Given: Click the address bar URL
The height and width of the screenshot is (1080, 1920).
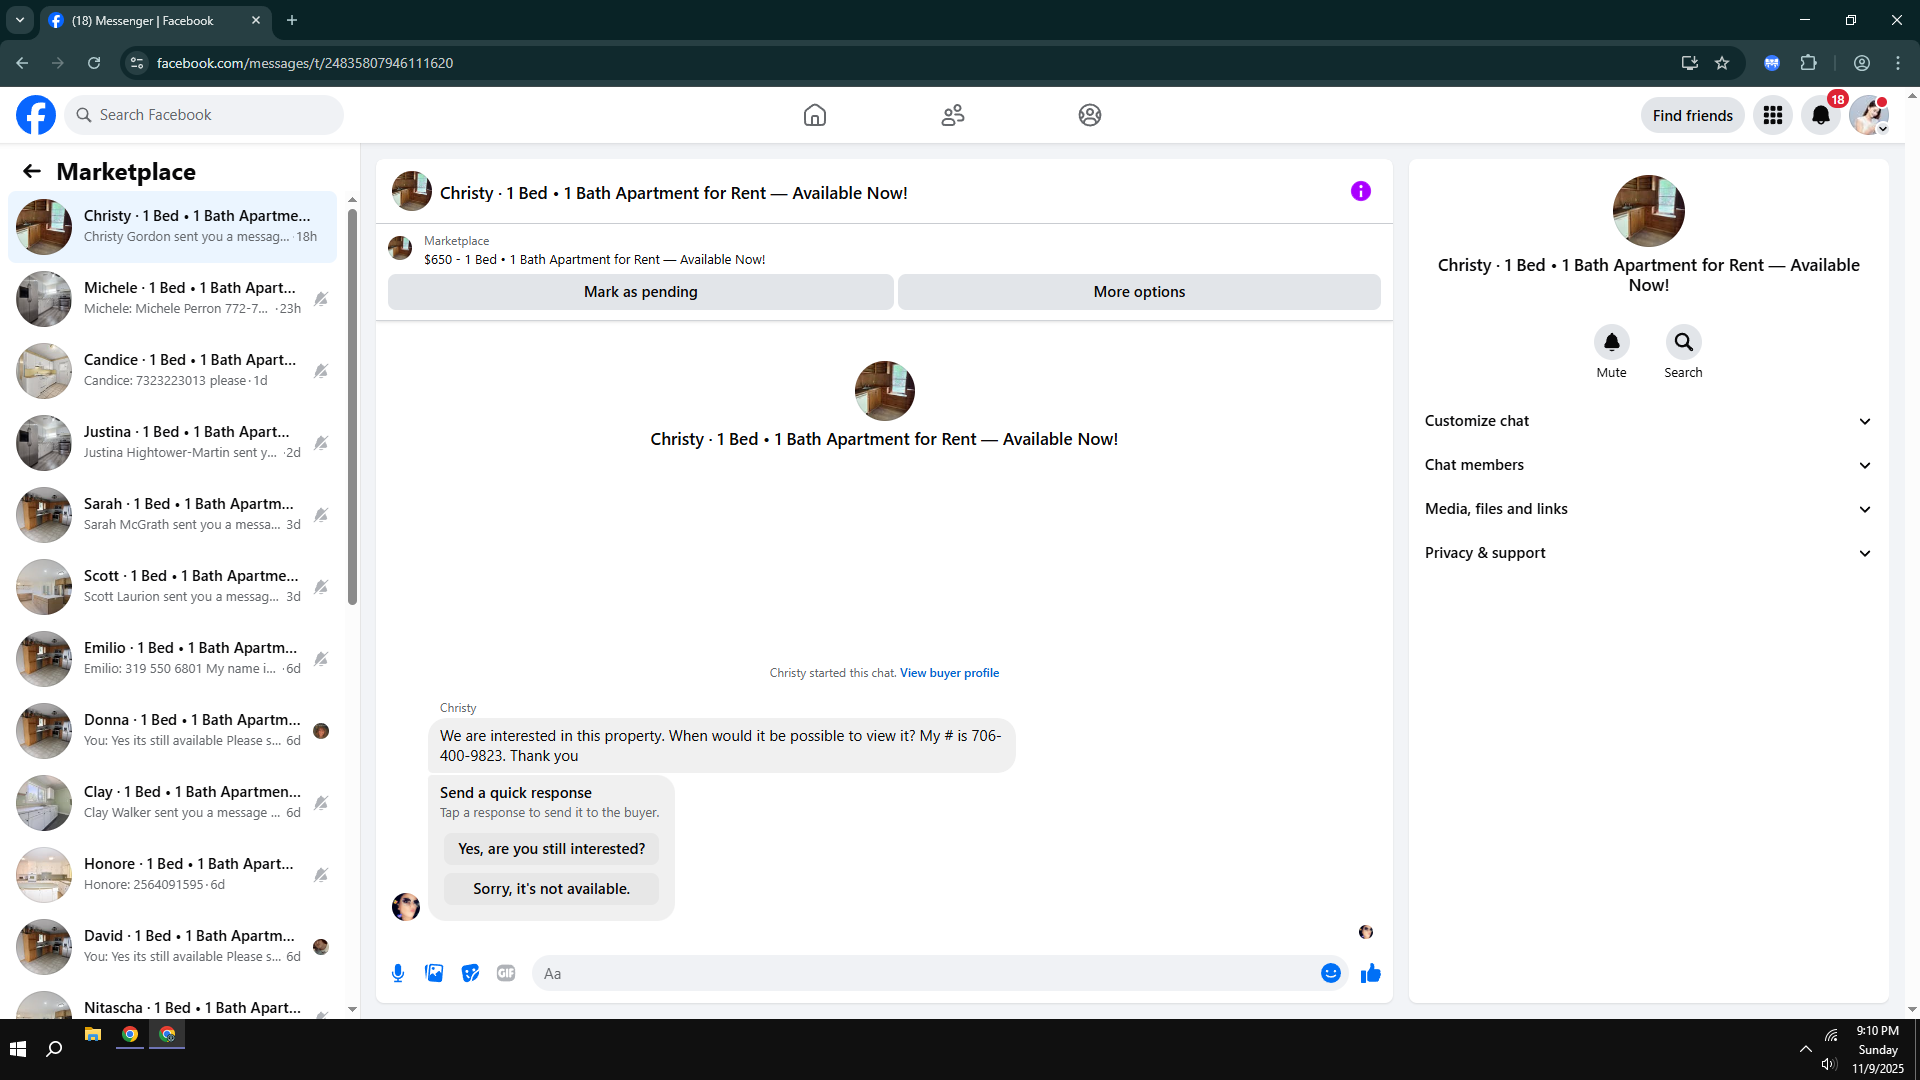Looking at the screenshot, I should [305, 63].
